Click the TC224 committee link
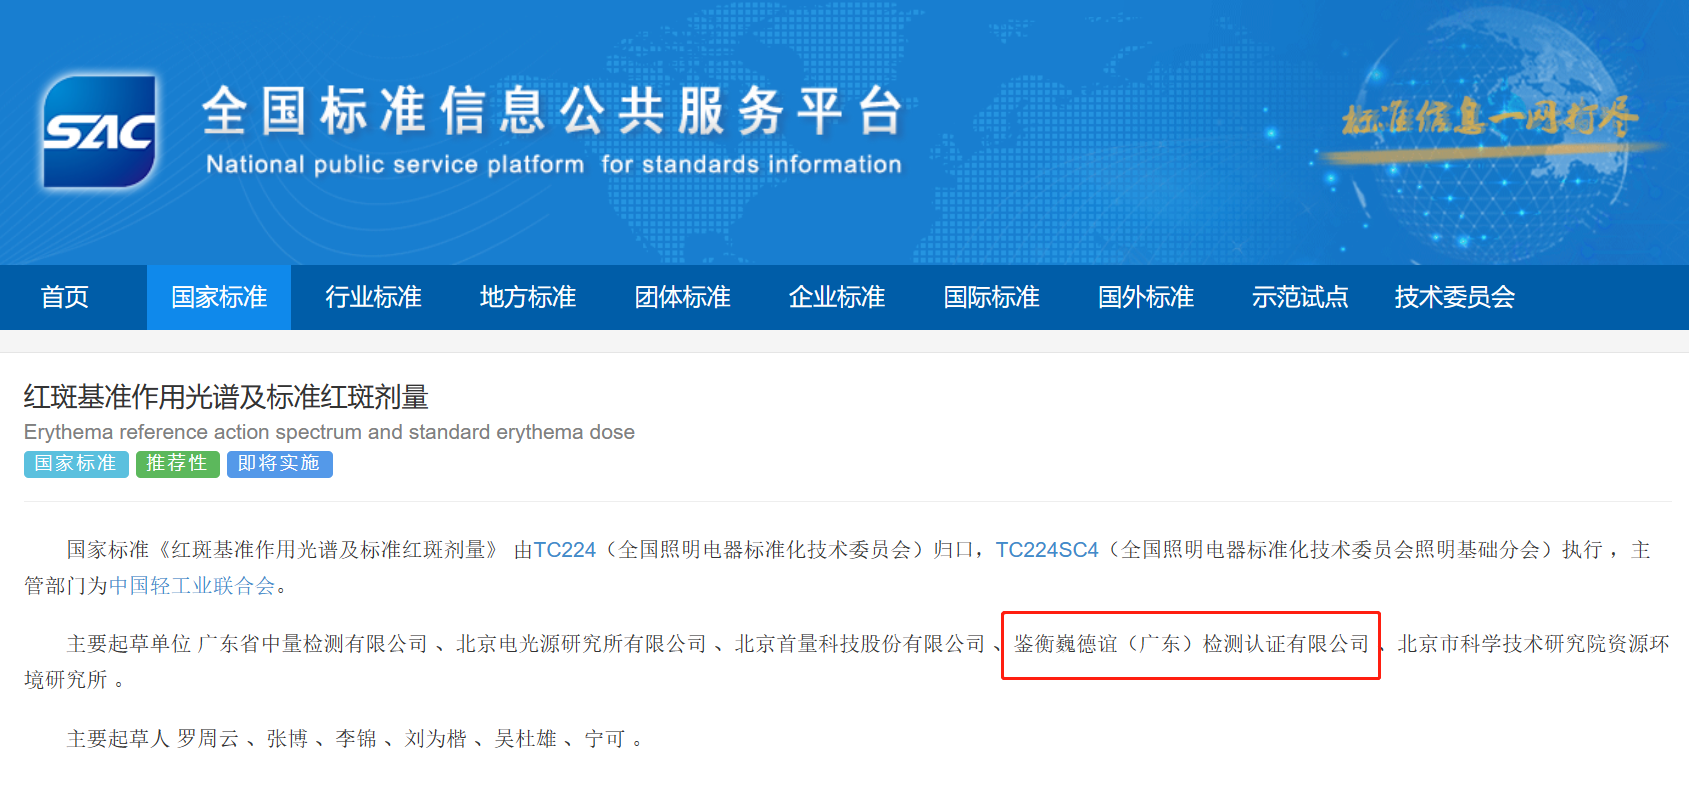 click(565, 550)
